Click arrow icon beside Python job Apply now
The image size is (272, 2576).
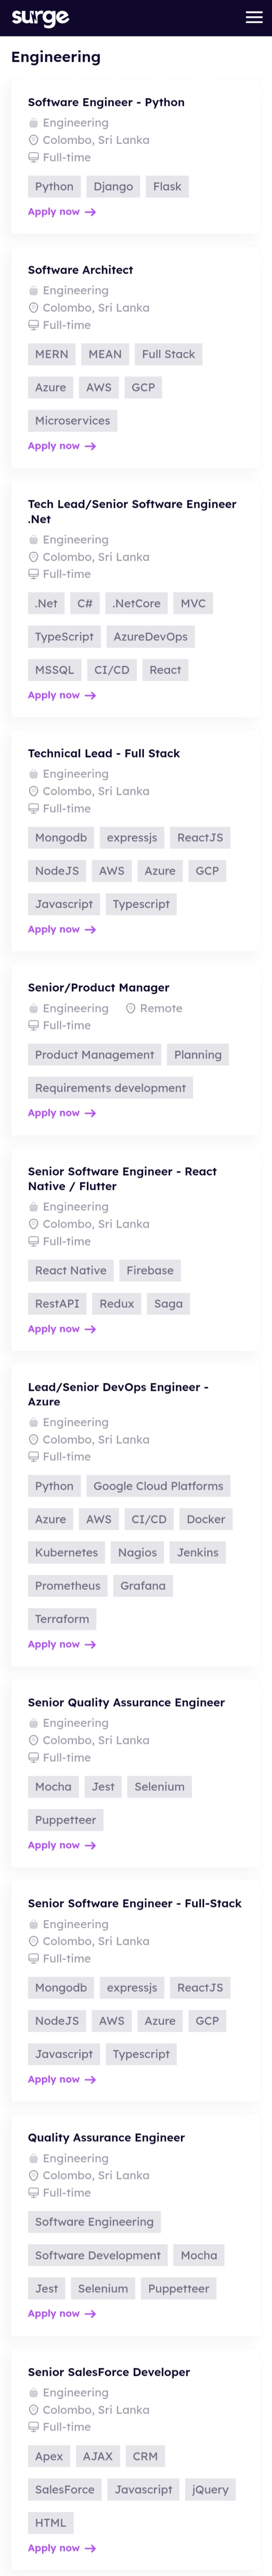tap(90, 212)
